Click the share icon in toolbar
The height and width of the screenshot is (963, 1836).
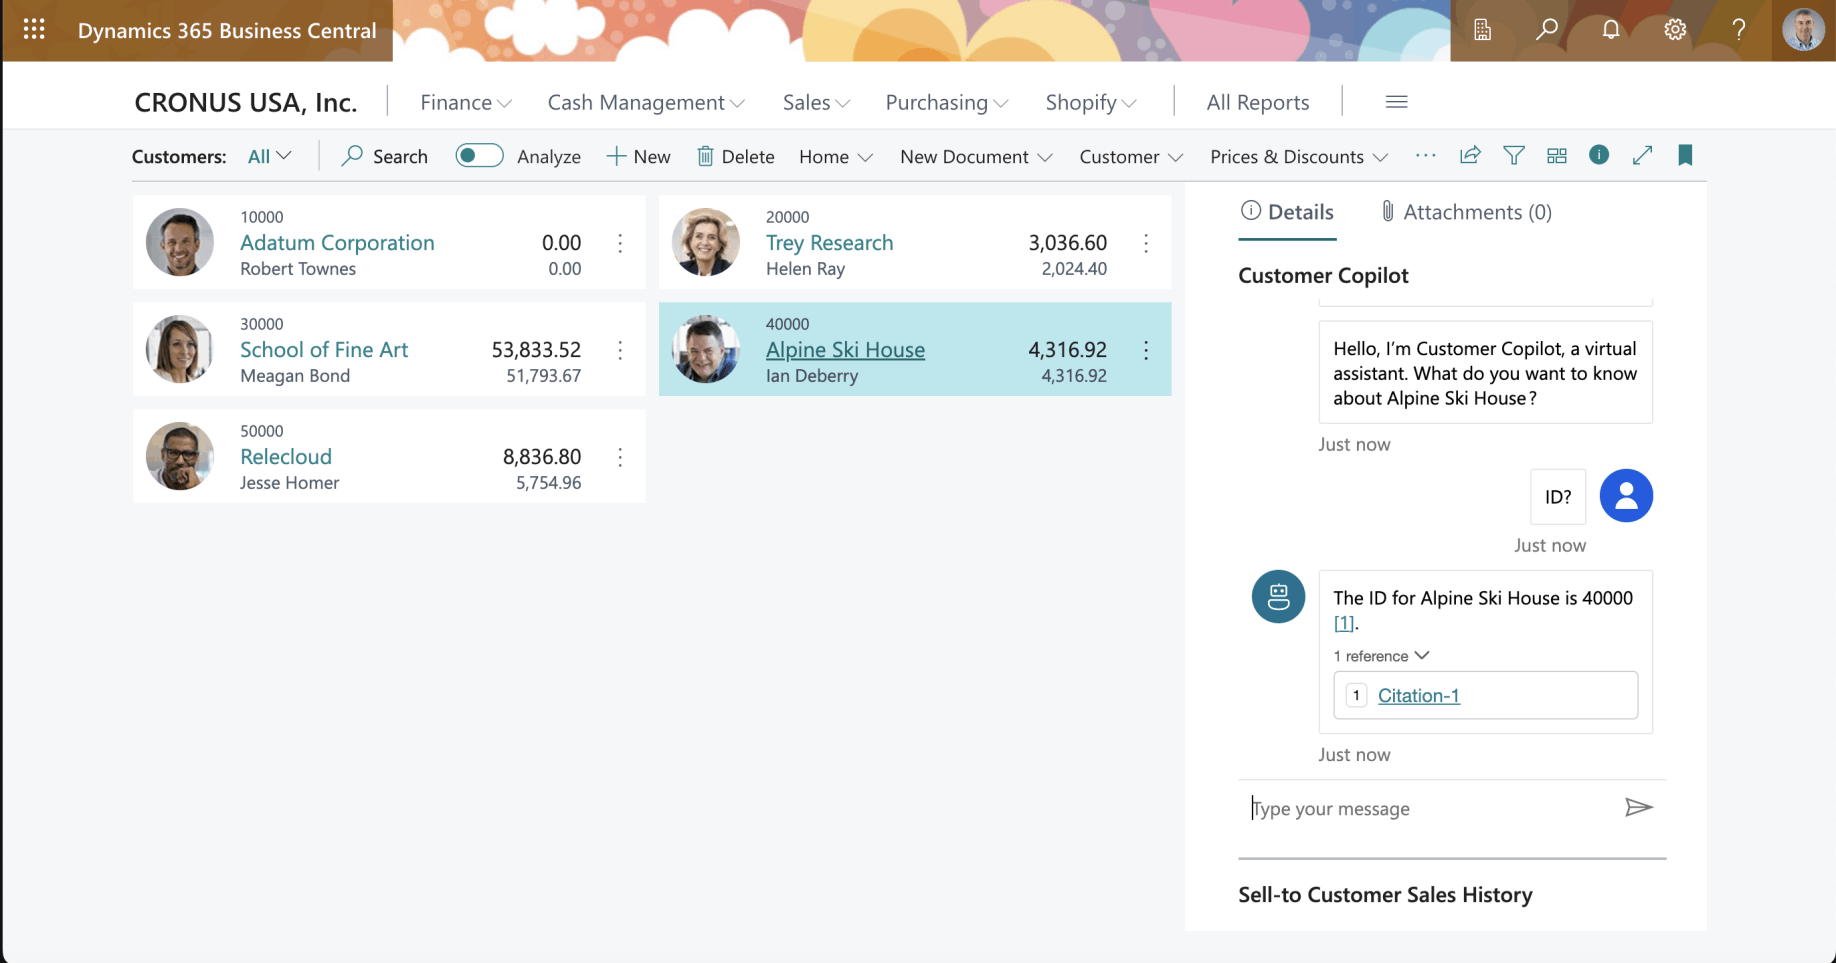[1470, 156]
